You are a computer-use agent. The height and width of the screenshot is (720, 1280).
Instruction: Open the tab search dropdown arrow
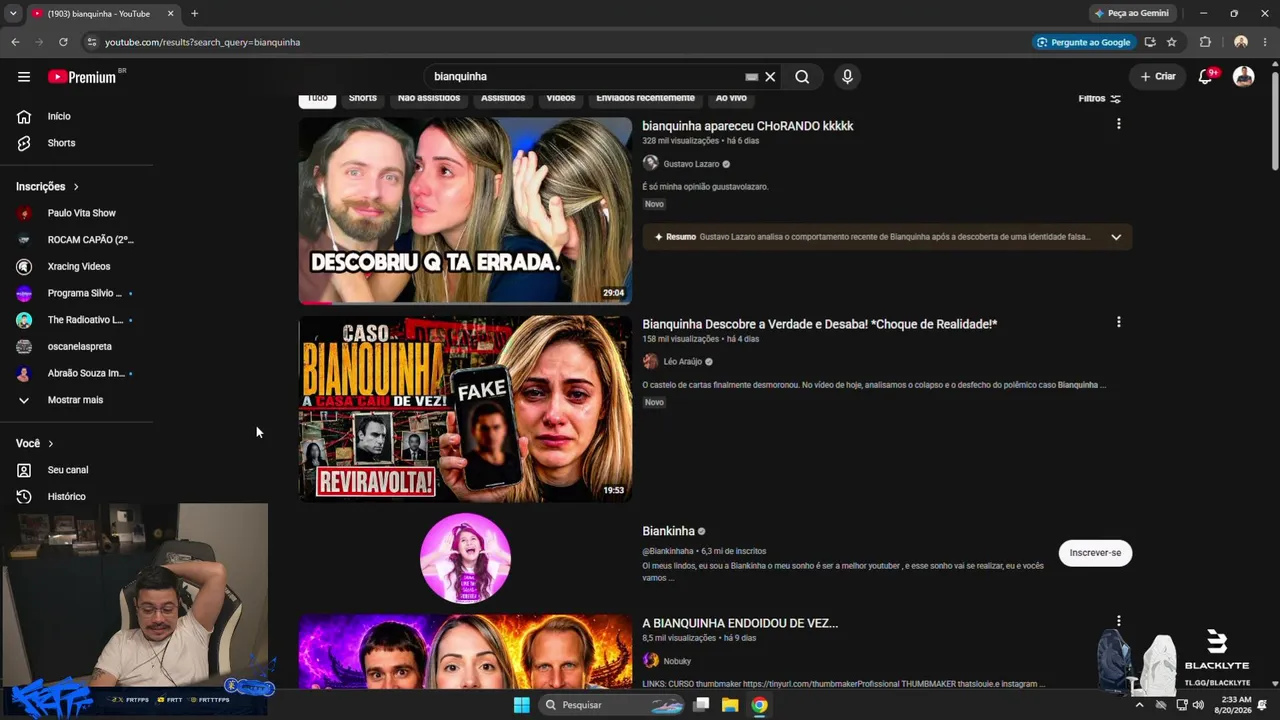(x=13, y=14)
